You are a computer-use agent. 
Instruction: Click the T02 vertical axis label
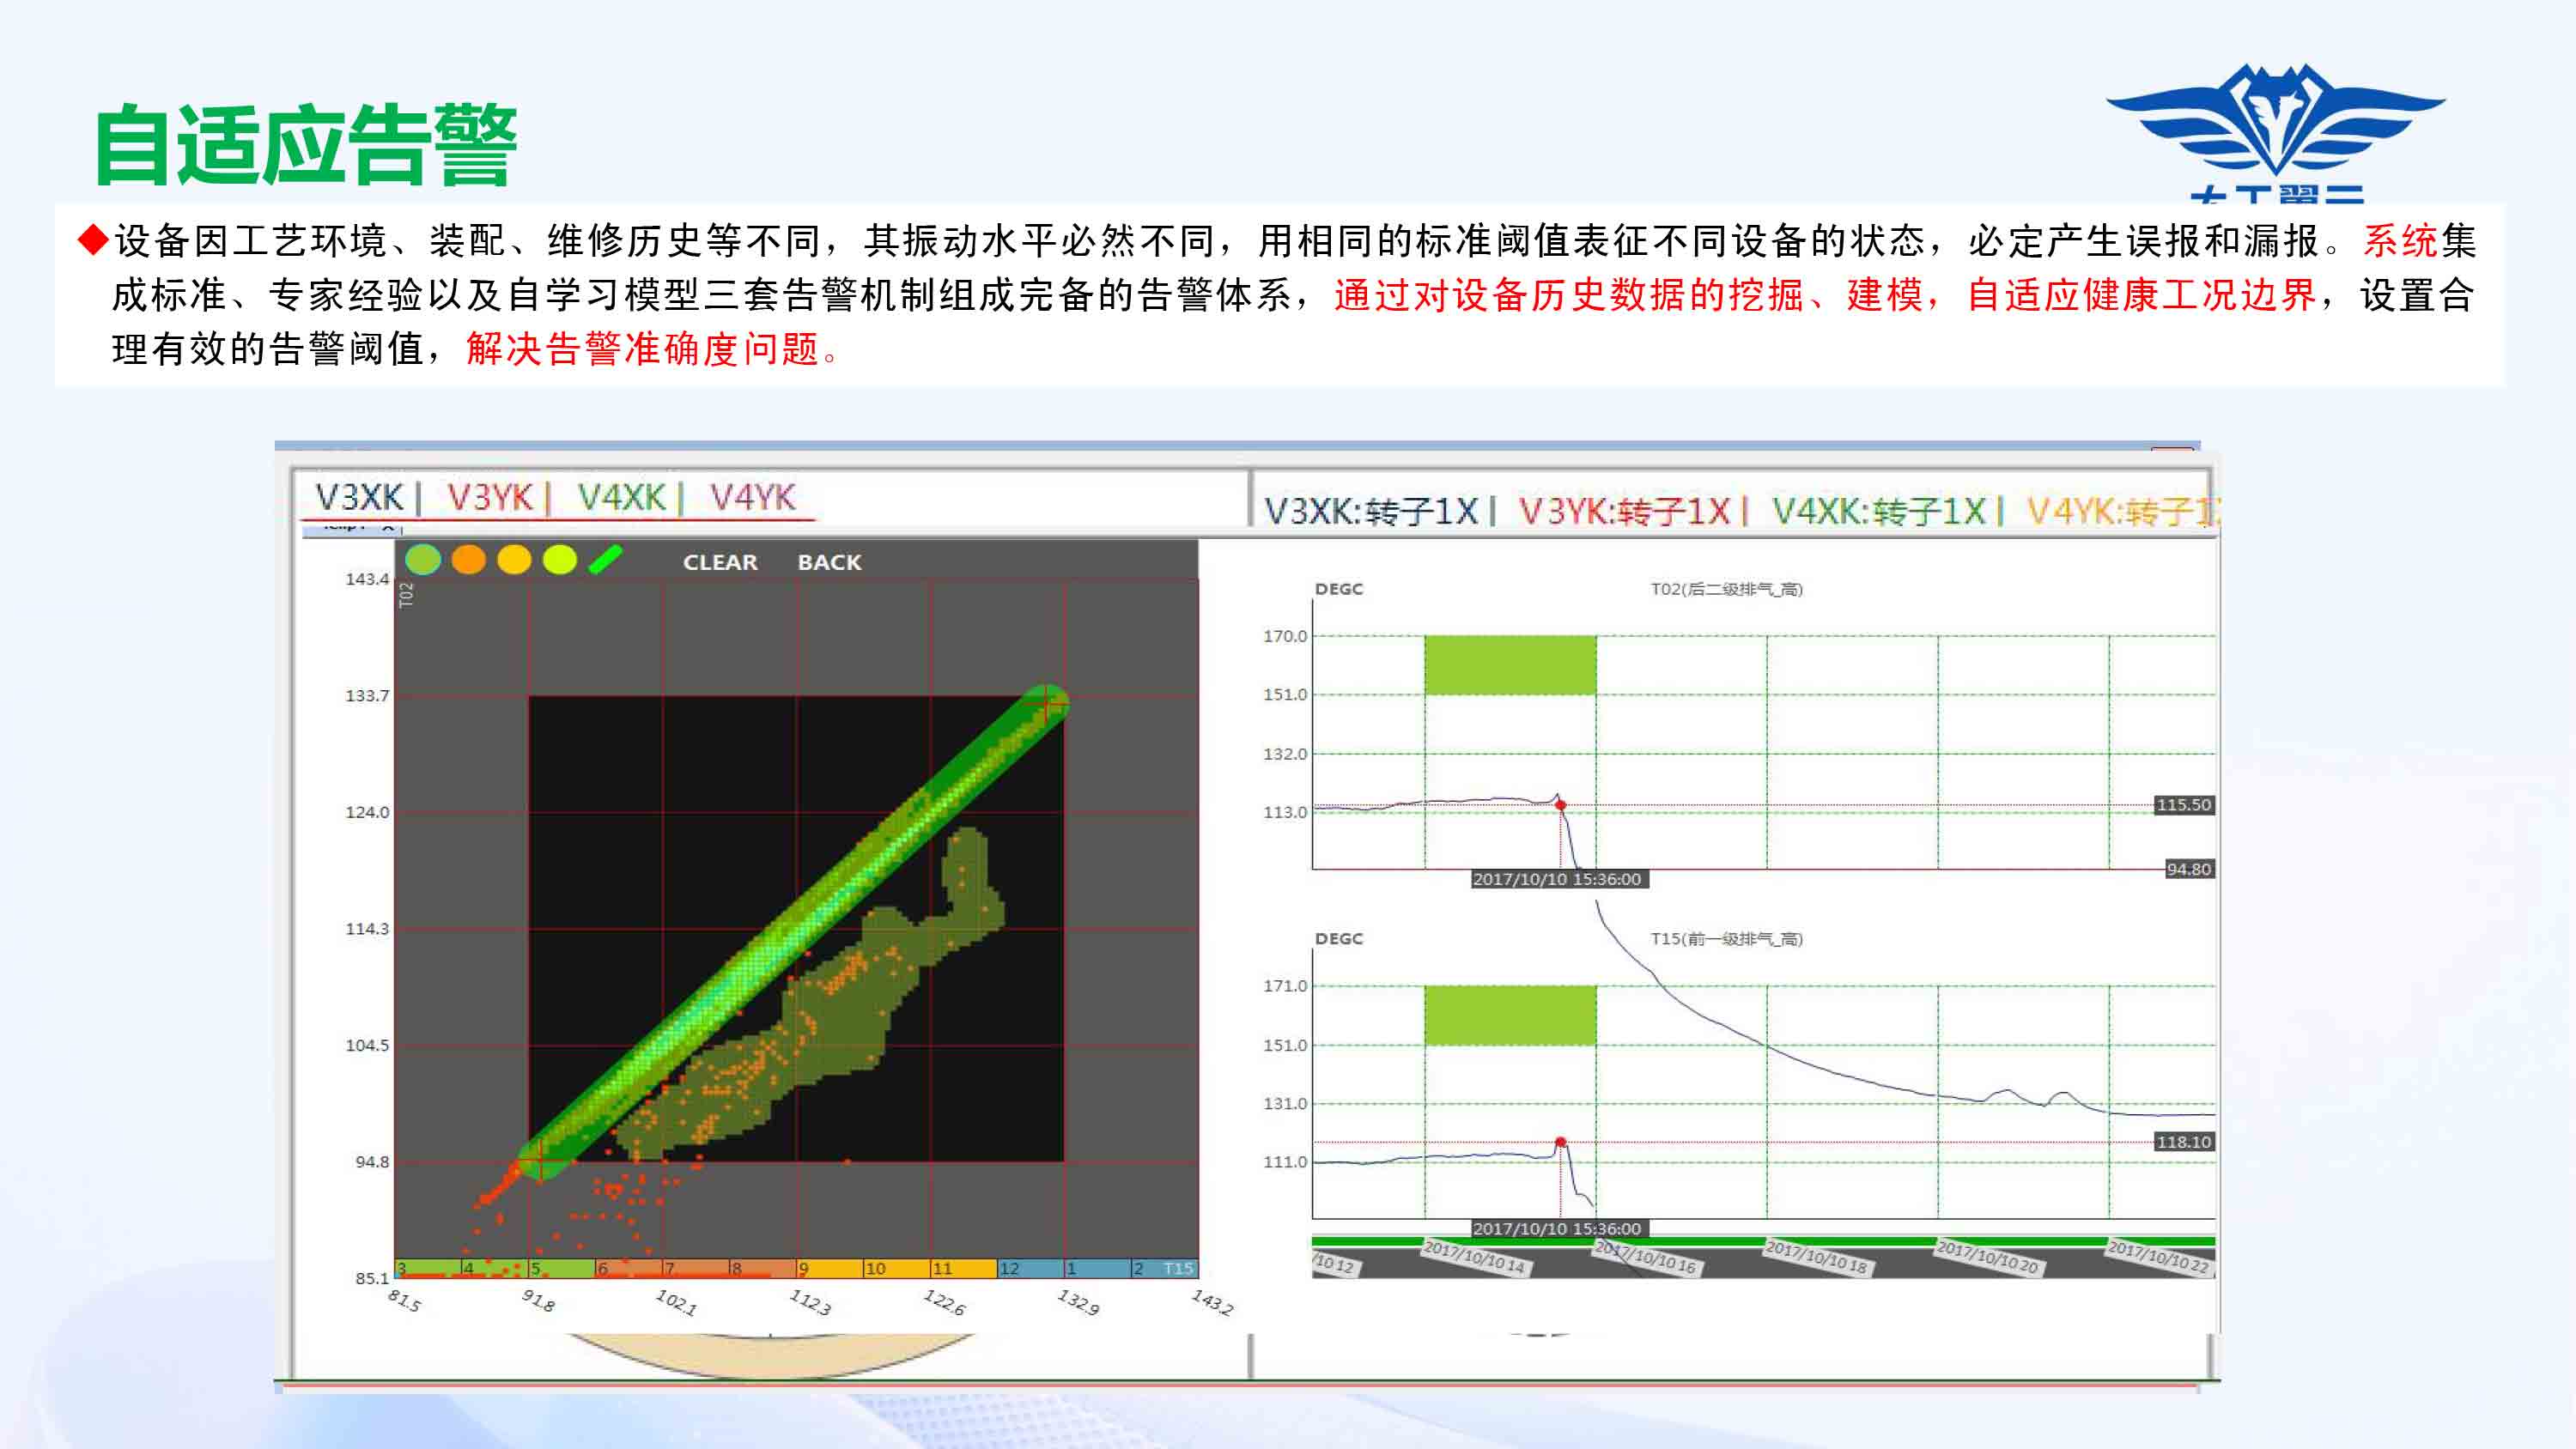click(x=405, y=595)
